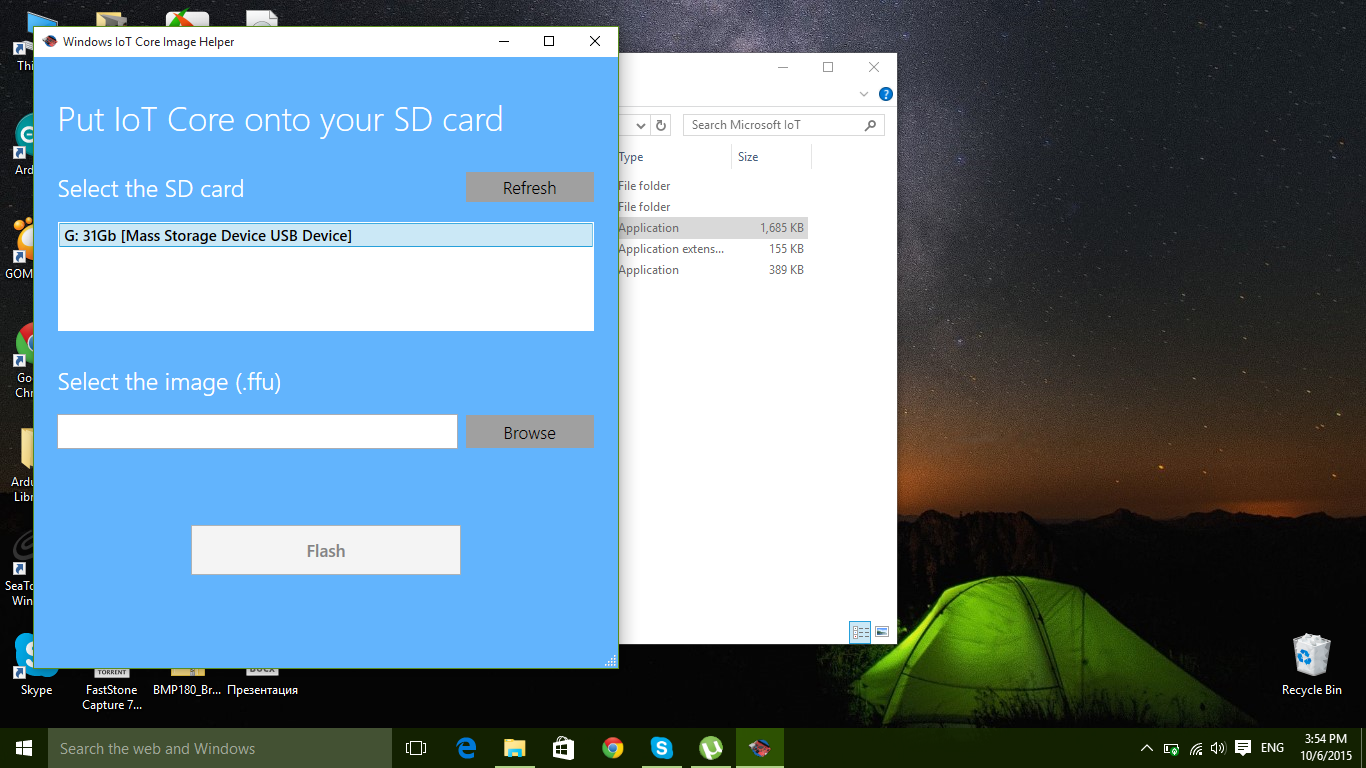
Task: Click the Explorer address bar refresh icon
Action: (x=660, y=125)
